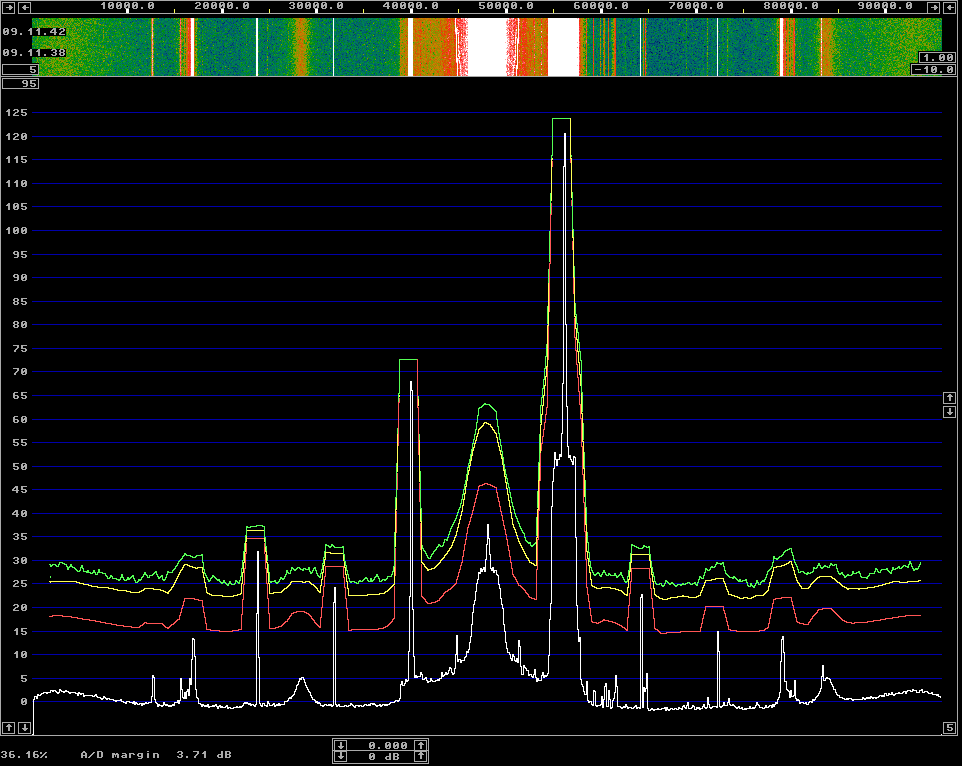Viewport: 962px width, 766px height.
Task: Click the waterfall averages box showing 5
Action: coord(20,69)
